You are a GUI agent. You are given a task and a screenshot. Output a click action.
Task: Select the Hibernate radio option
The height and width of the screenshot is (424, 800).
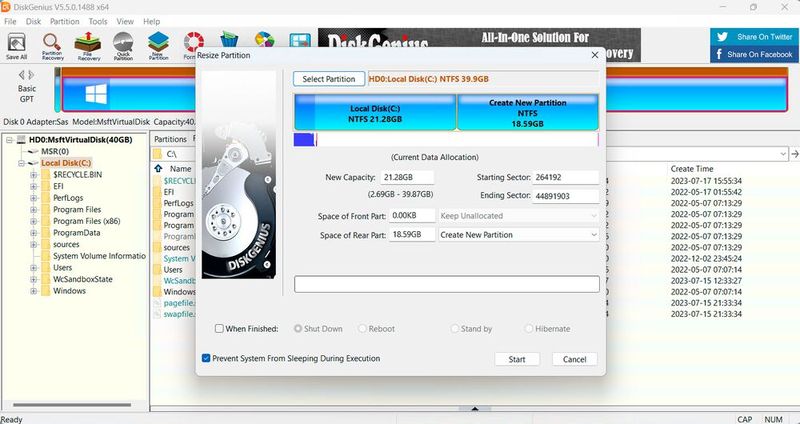[529, 329]
